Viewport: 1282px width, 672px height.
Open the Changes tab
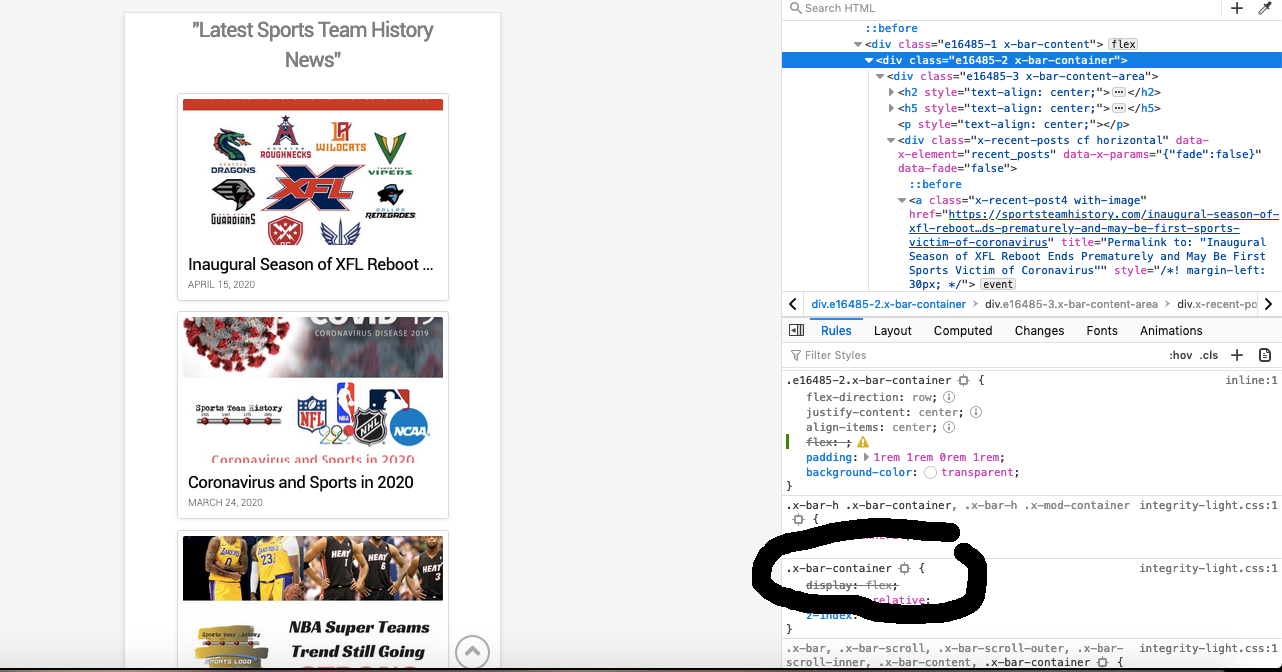point(1039,330)
